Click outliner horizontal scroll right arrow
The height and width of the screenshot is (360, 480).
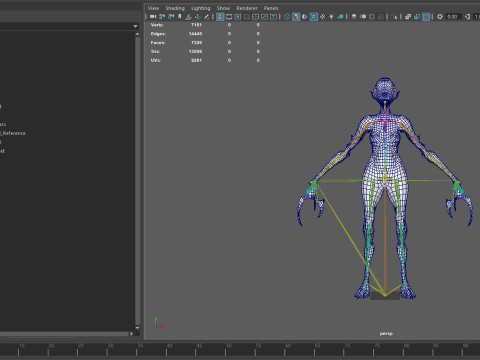coord(131,333)
